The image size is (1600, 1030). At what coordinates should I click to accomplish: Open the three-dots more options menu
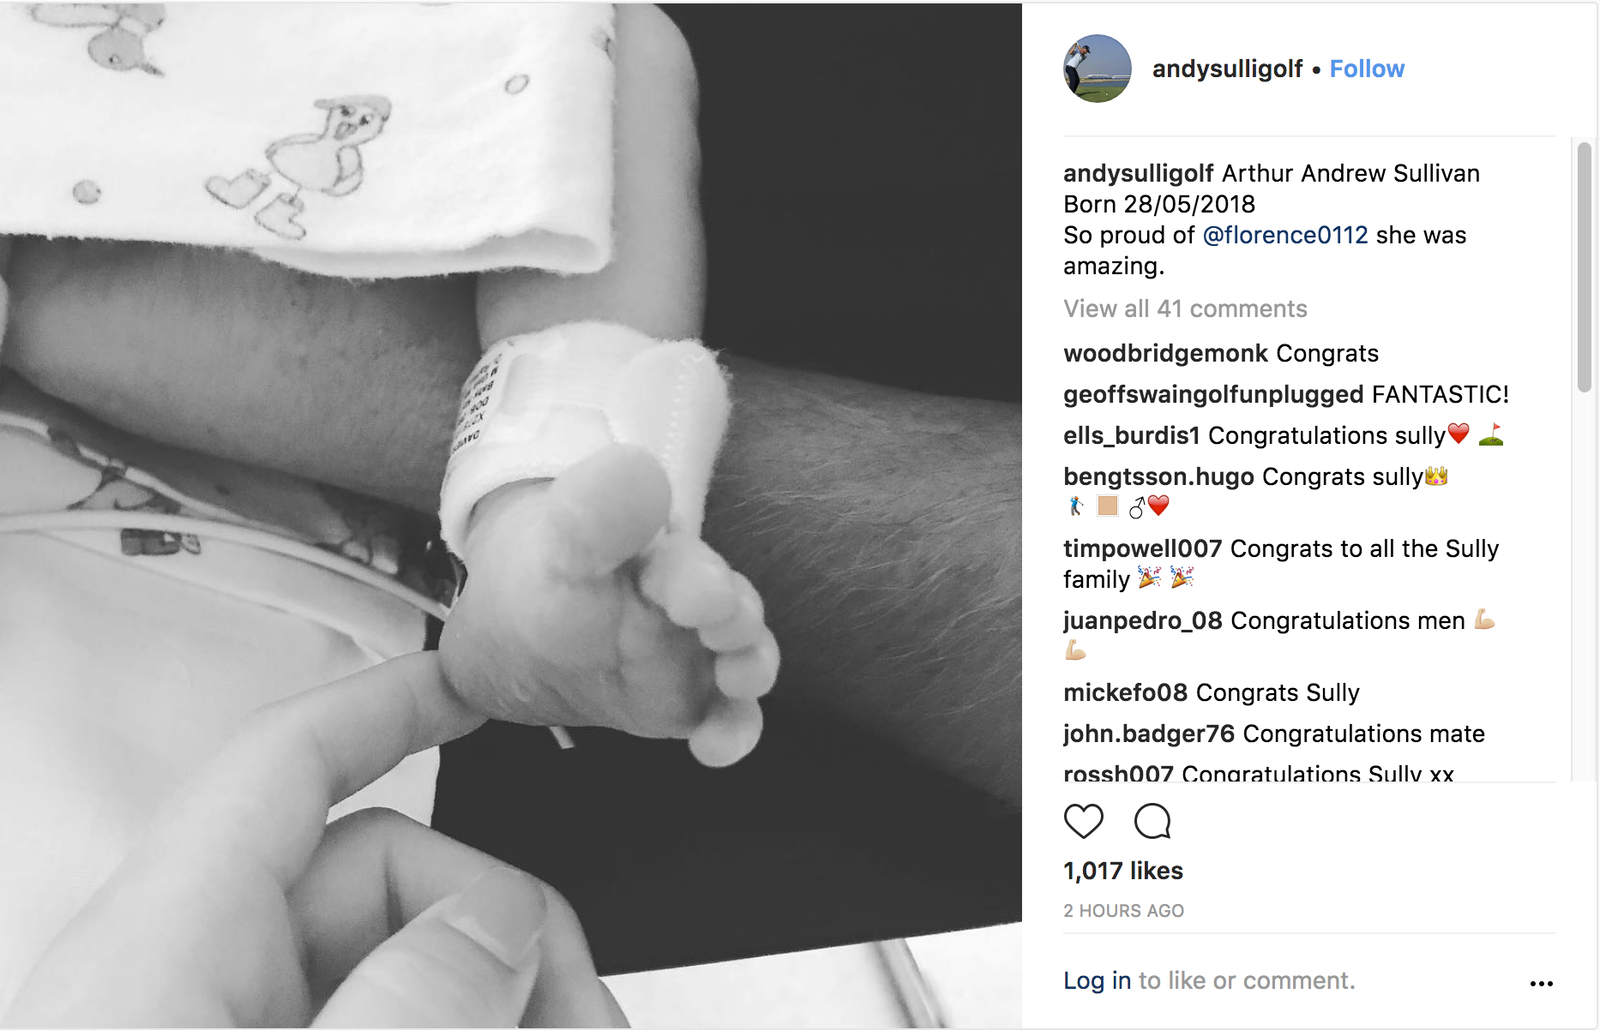pyautogui.click(x=1541, y=984)
